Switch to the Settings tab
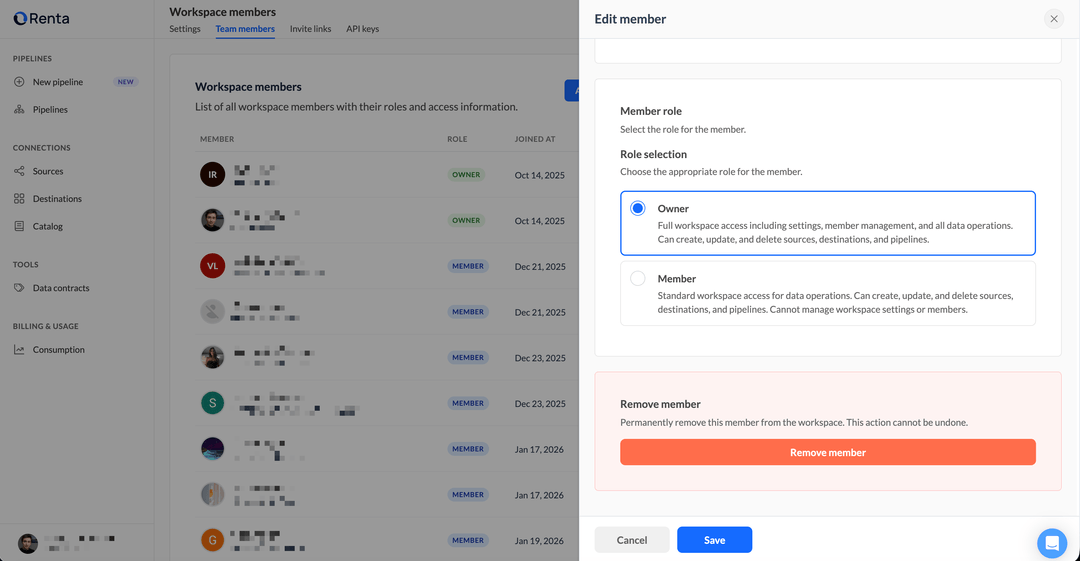Screen dimensions: 1080x561 pyautogui.click(x=185, y=29)
